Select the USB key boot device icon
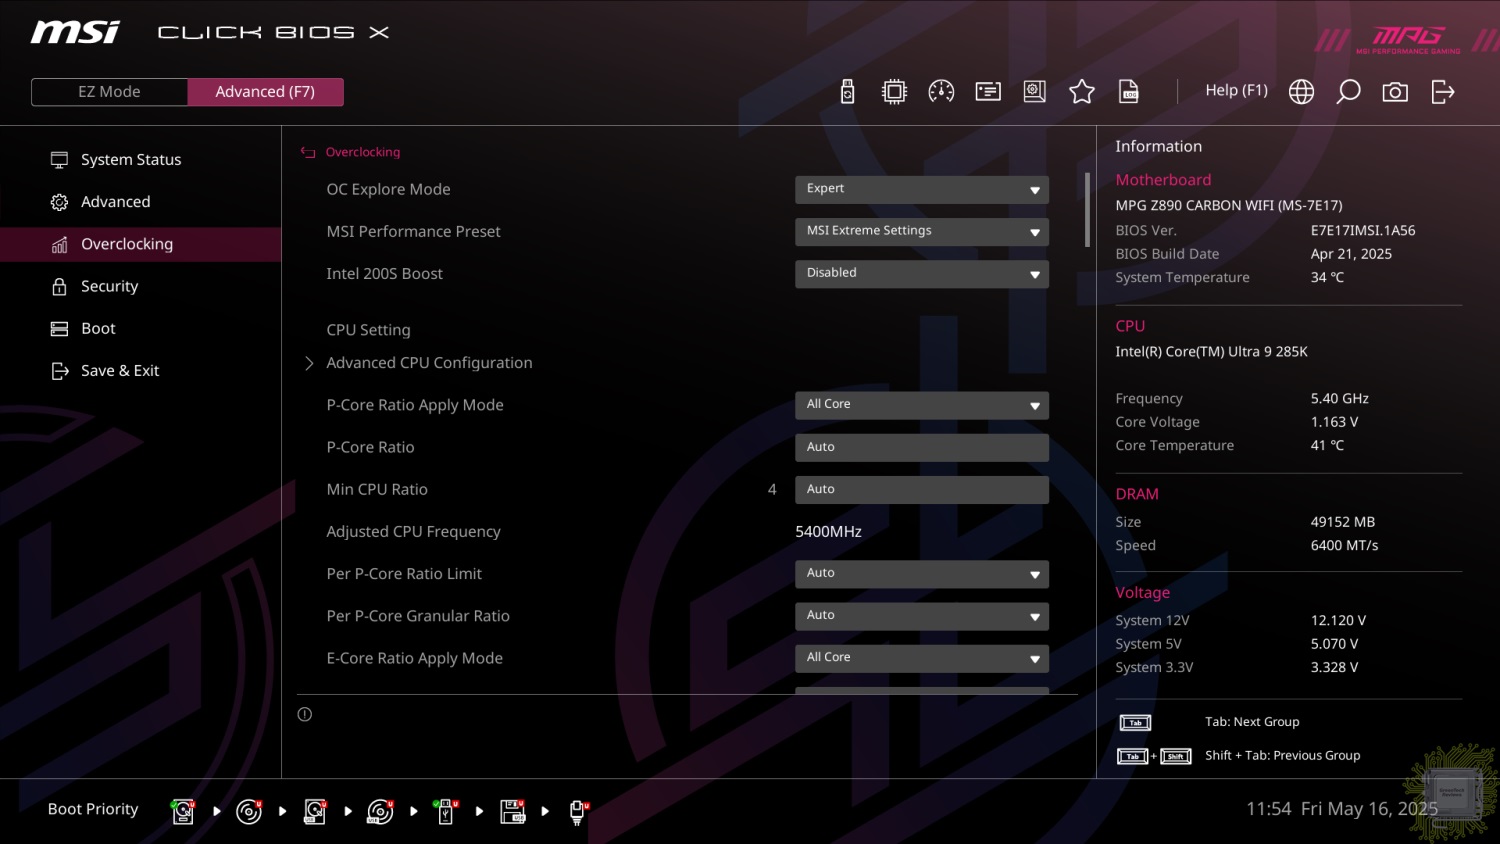The height and width of the screenshot is (844, 1500). (x=446, y=811)
